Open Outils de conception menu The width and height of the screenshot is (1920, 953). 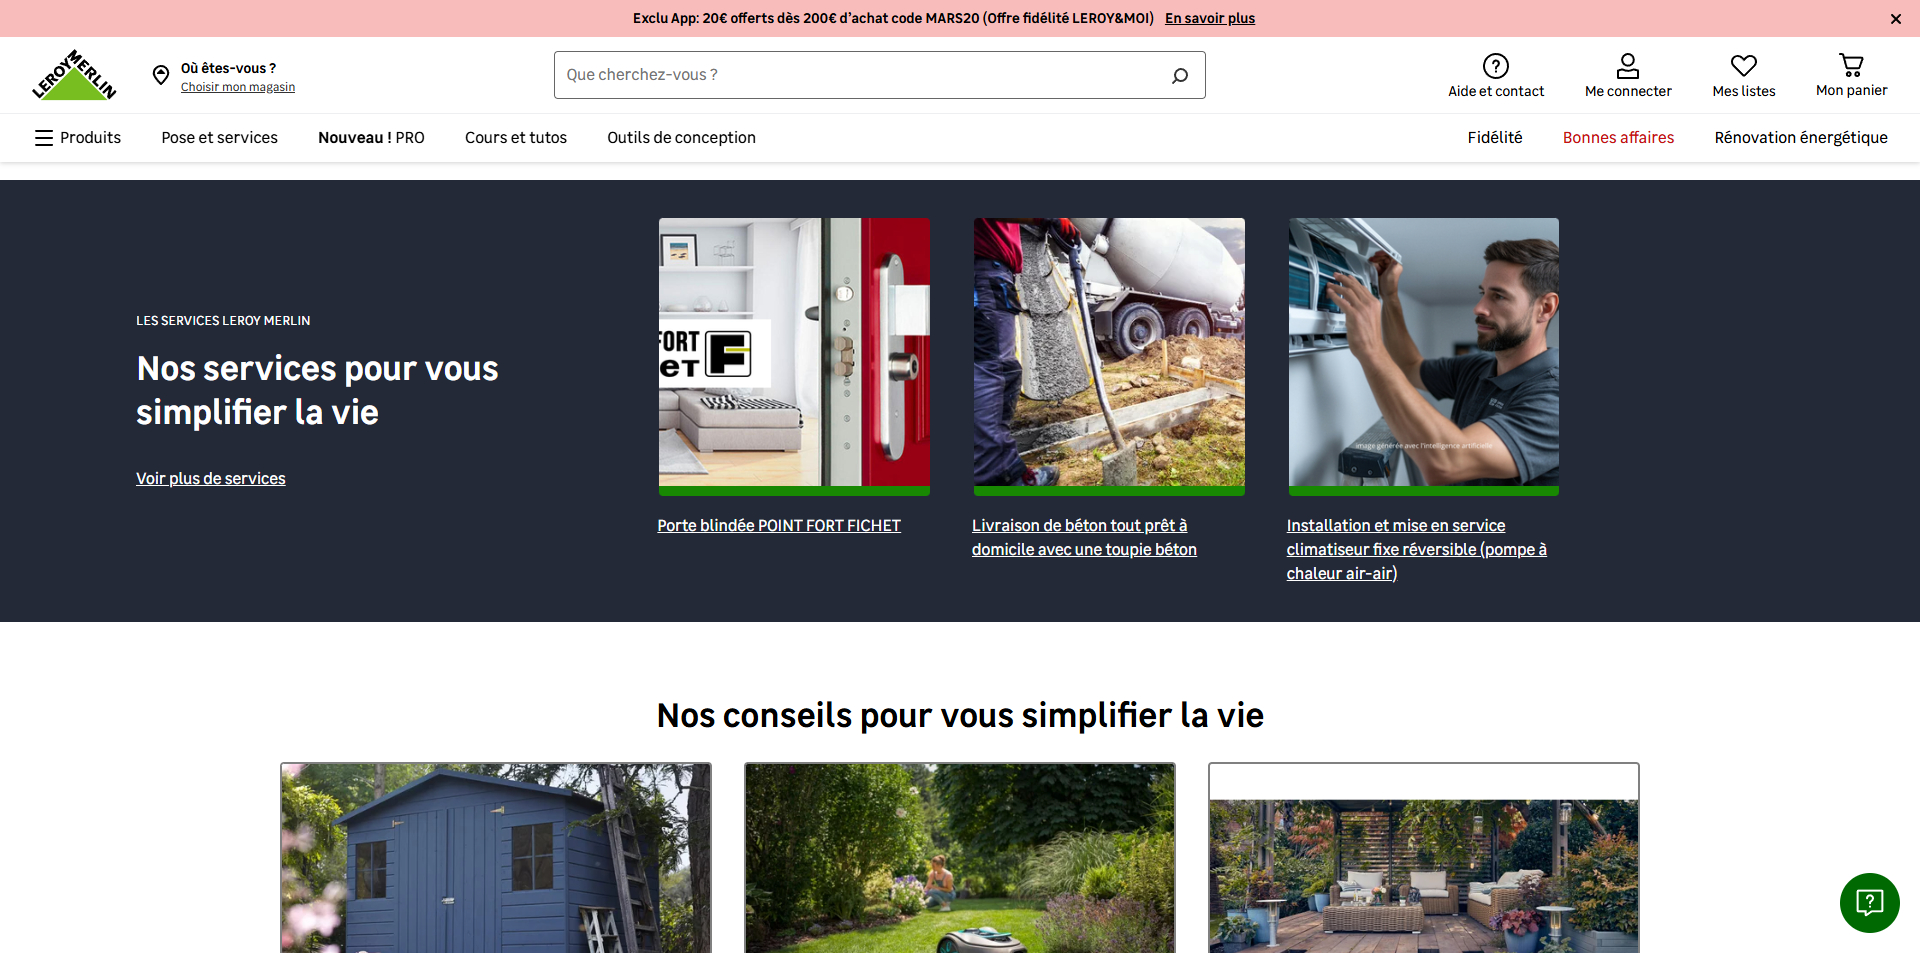[x=682, y=138]
